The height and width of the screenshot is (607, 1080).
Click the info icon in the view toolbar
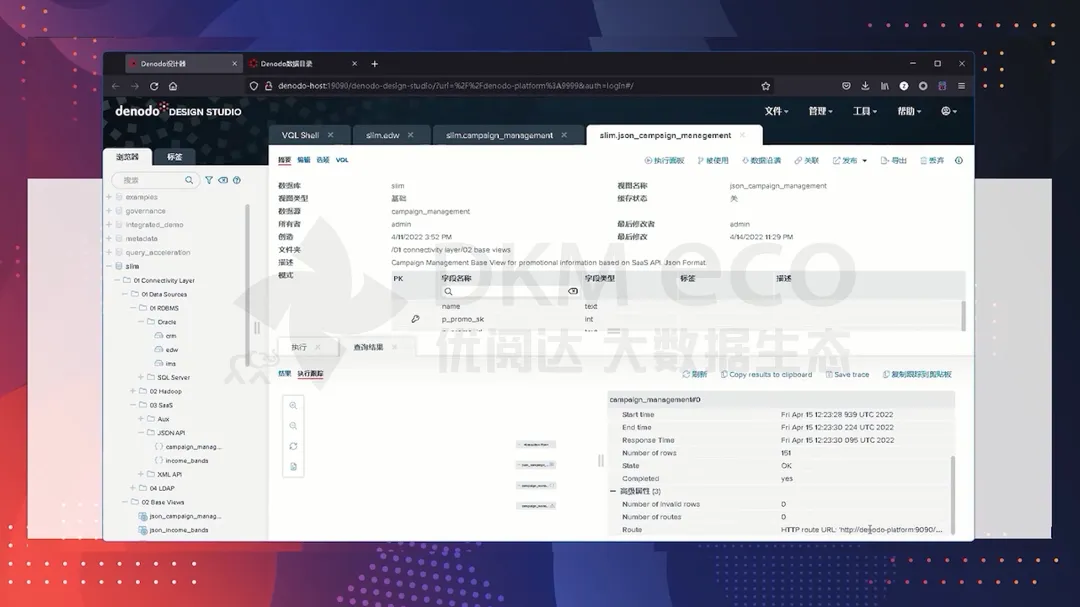[x=959, y=160]
